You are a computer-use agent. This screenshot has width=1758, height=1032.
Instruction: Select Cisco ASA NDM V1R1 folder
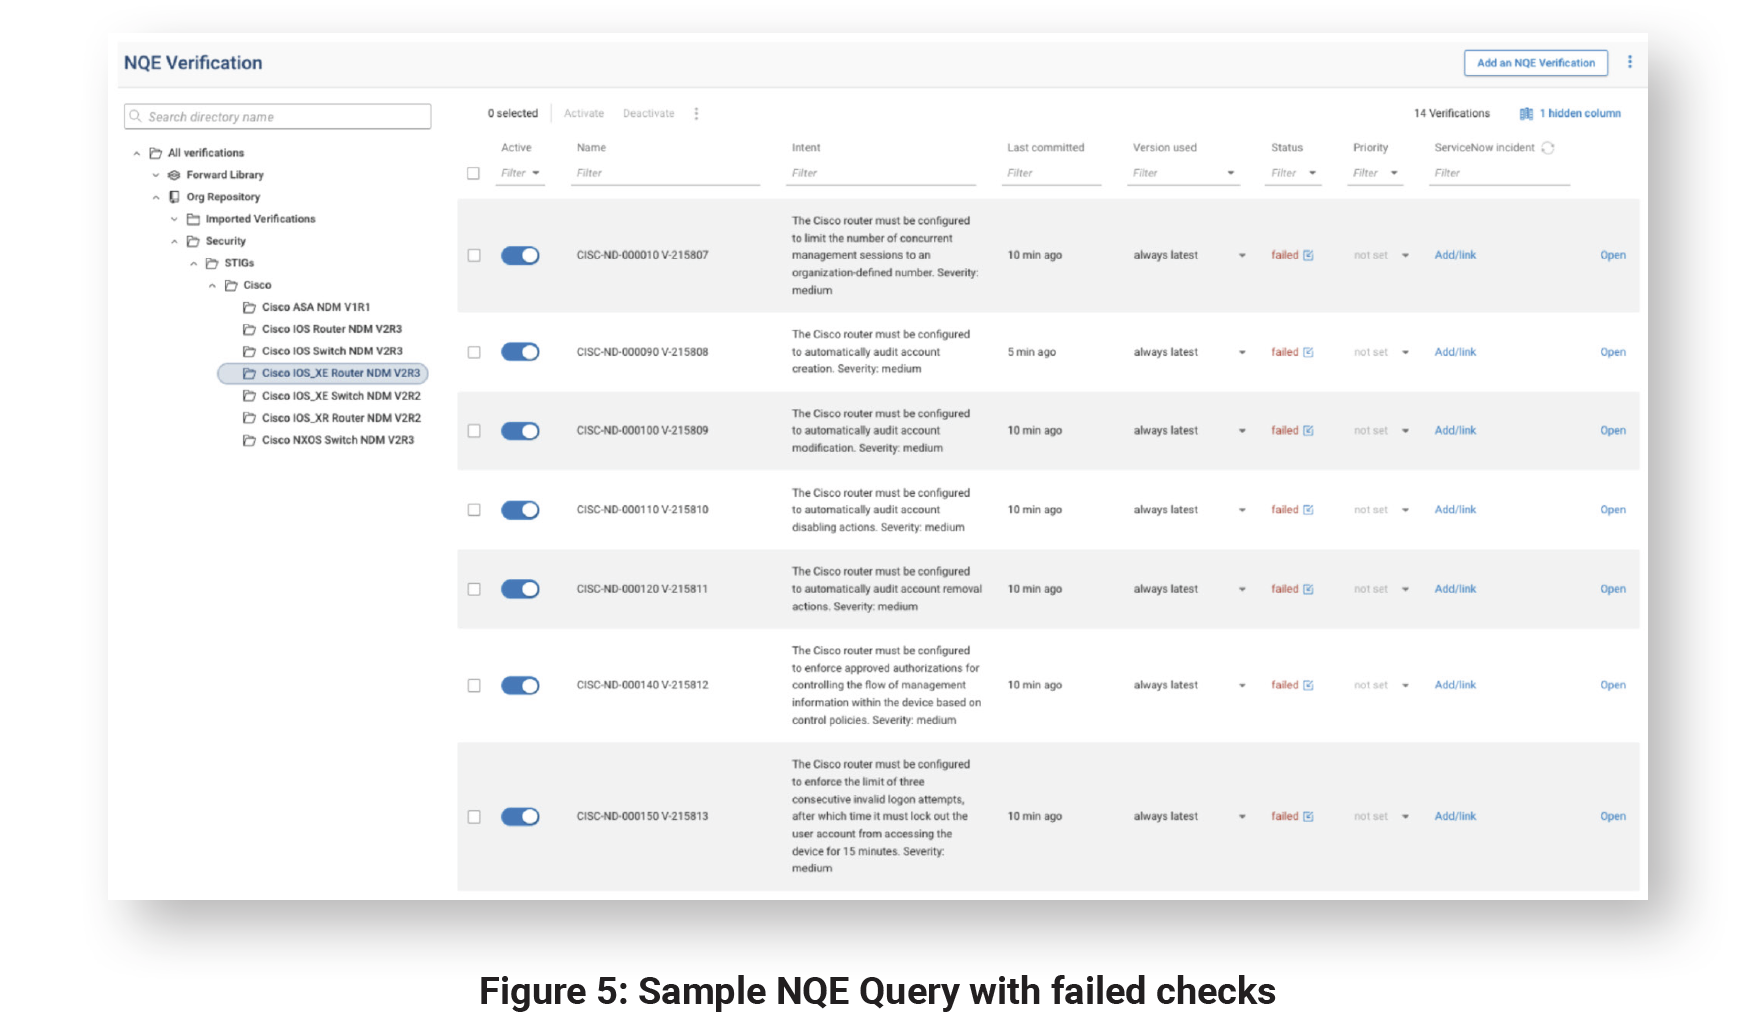pyautogui.click(x=315, y=307)
